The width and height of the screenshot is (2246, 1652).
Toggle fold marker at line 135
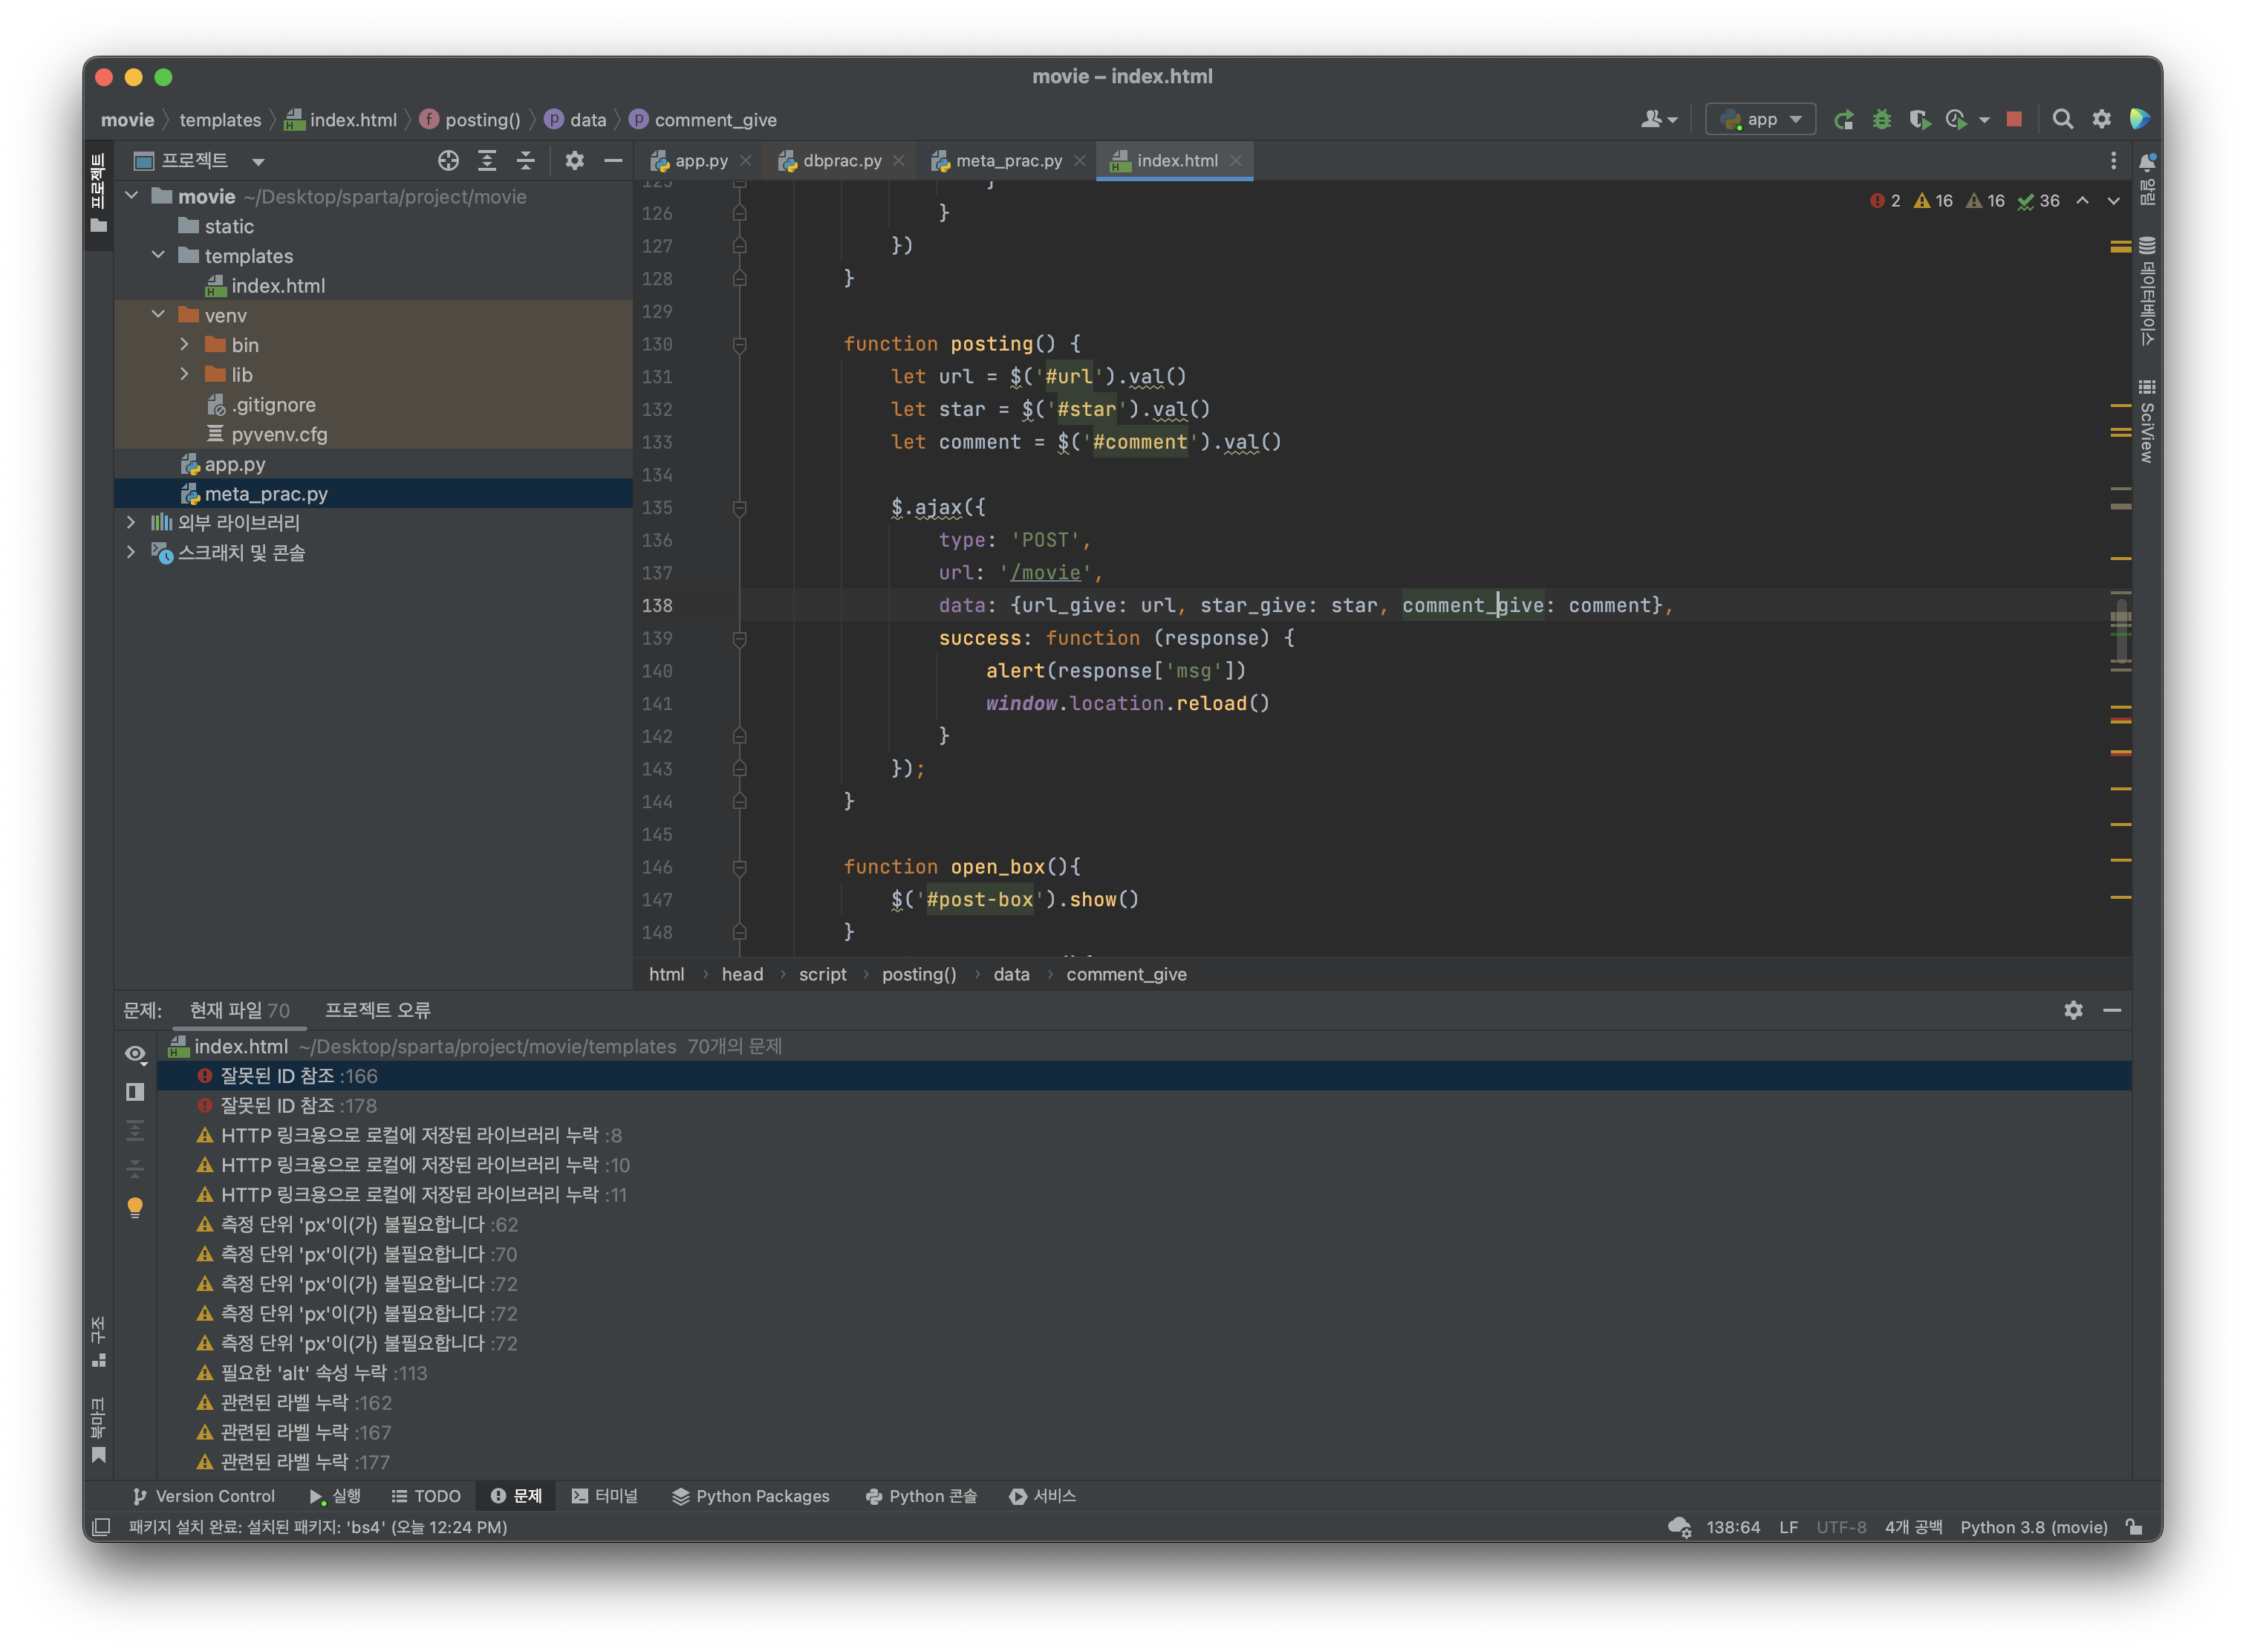[739, 508]
